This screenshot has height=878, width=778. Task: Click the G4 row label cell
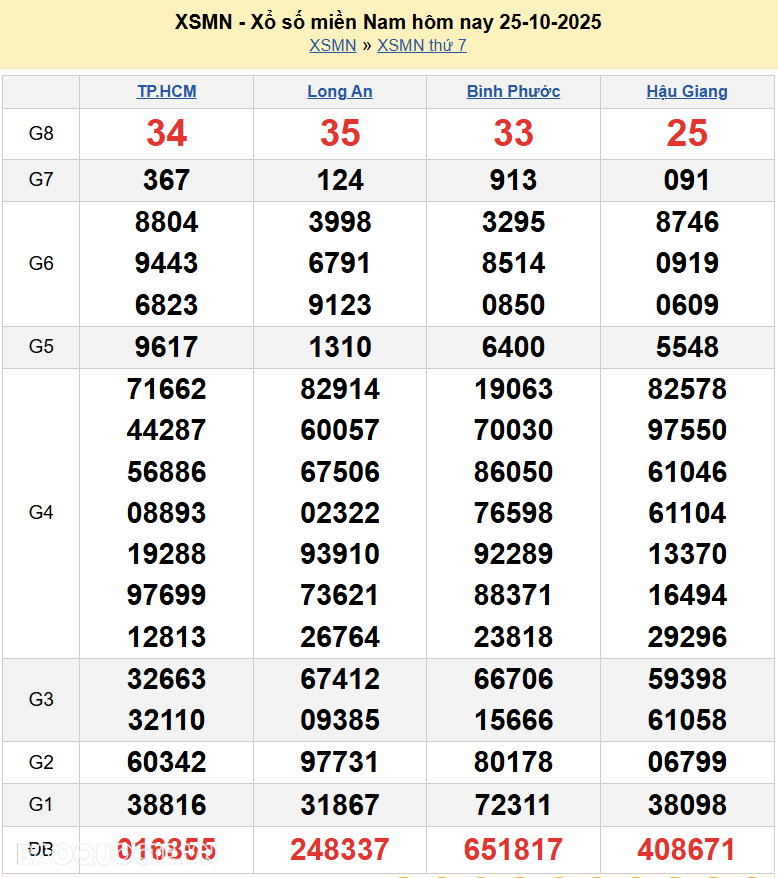click(41, 513)
